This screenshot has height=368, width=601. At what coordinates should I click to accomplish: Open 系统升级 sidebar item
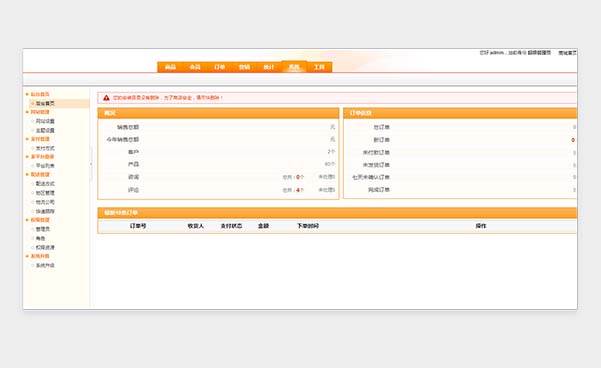pos(45,265)
